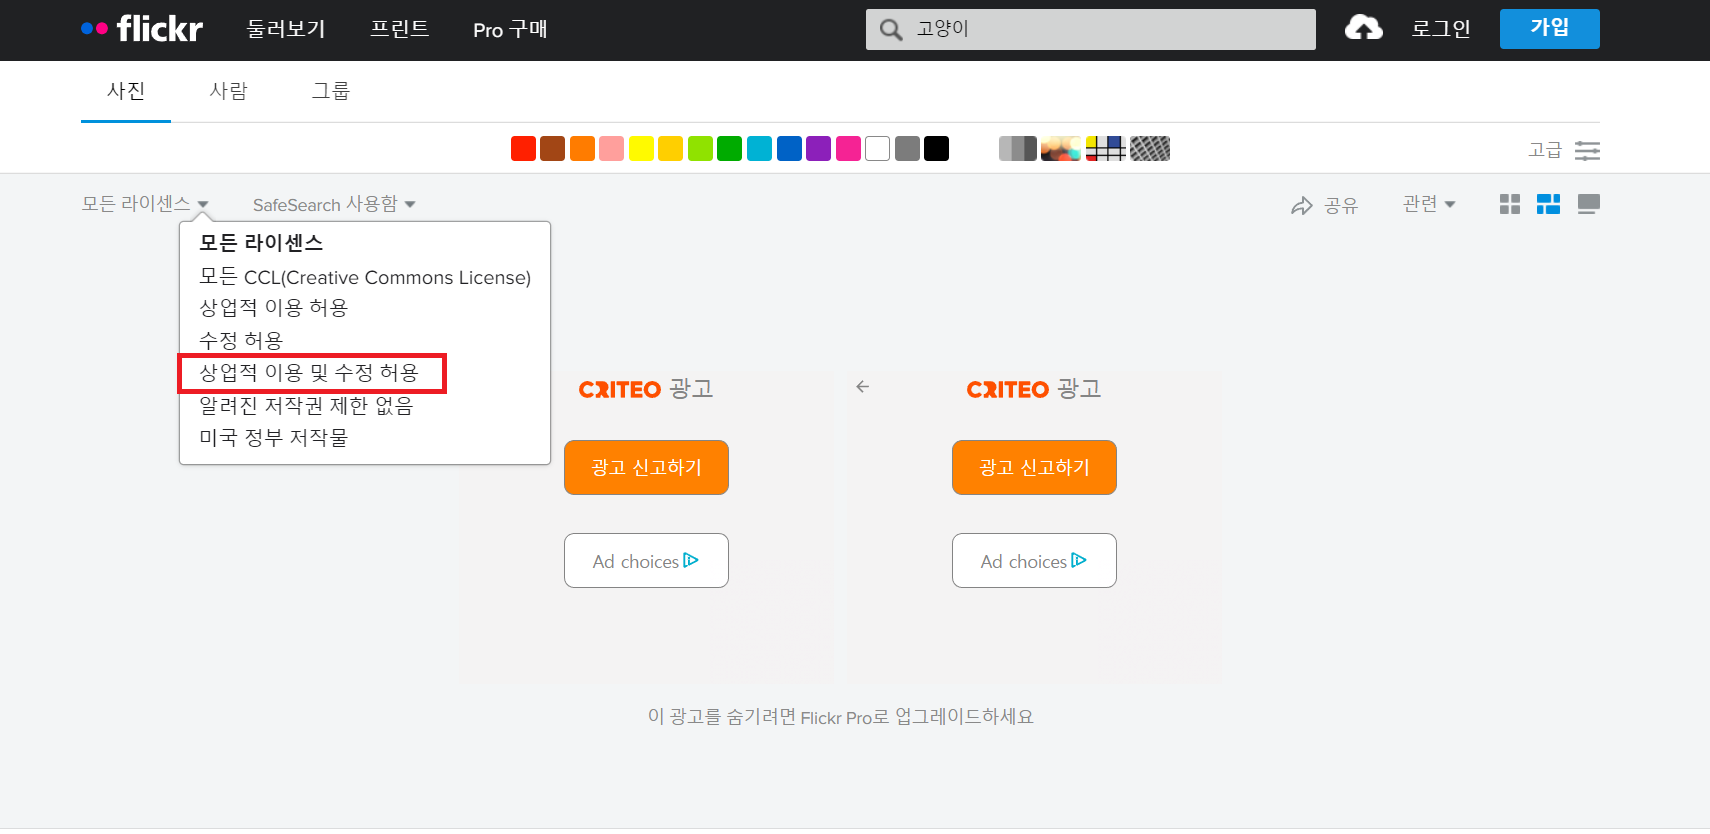Screen dimensions: 1710x834
Task: Open the advanced filter sliders icon
Action: click(1587, 150)
